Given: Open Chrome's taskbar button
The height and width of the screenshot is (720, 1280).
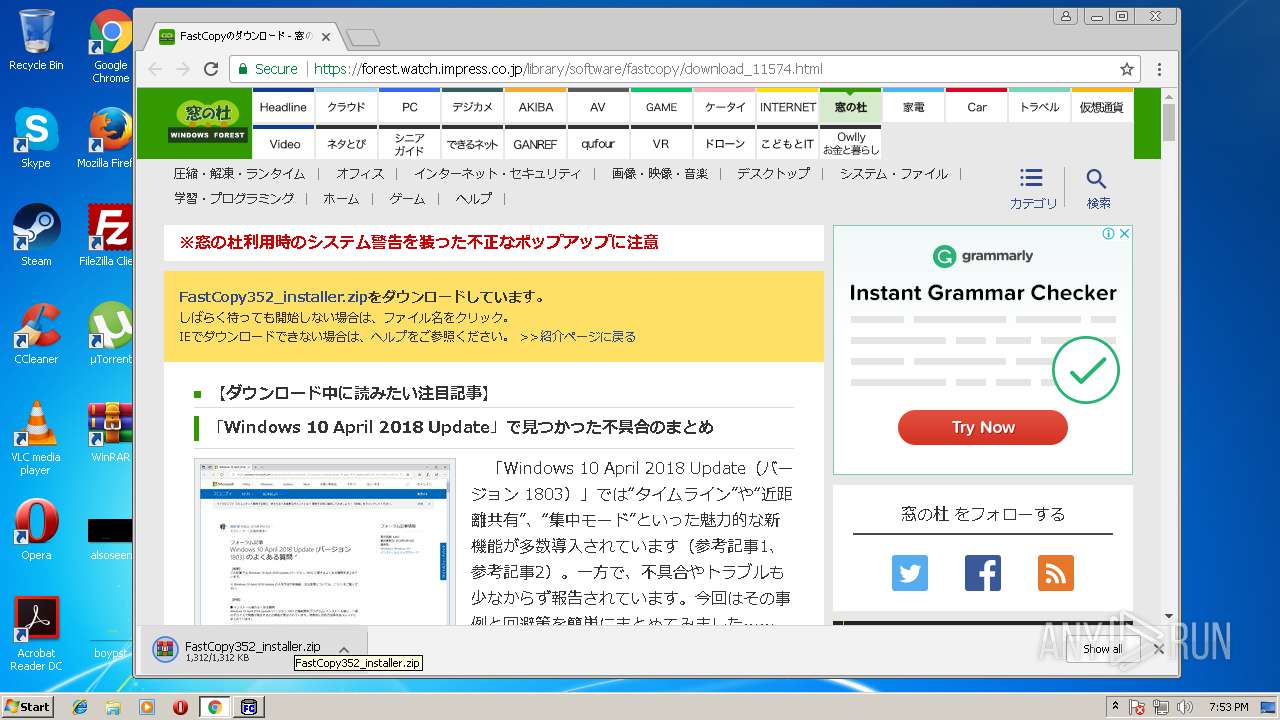Looking at the screenshot, I should click(x=214, y=707).
